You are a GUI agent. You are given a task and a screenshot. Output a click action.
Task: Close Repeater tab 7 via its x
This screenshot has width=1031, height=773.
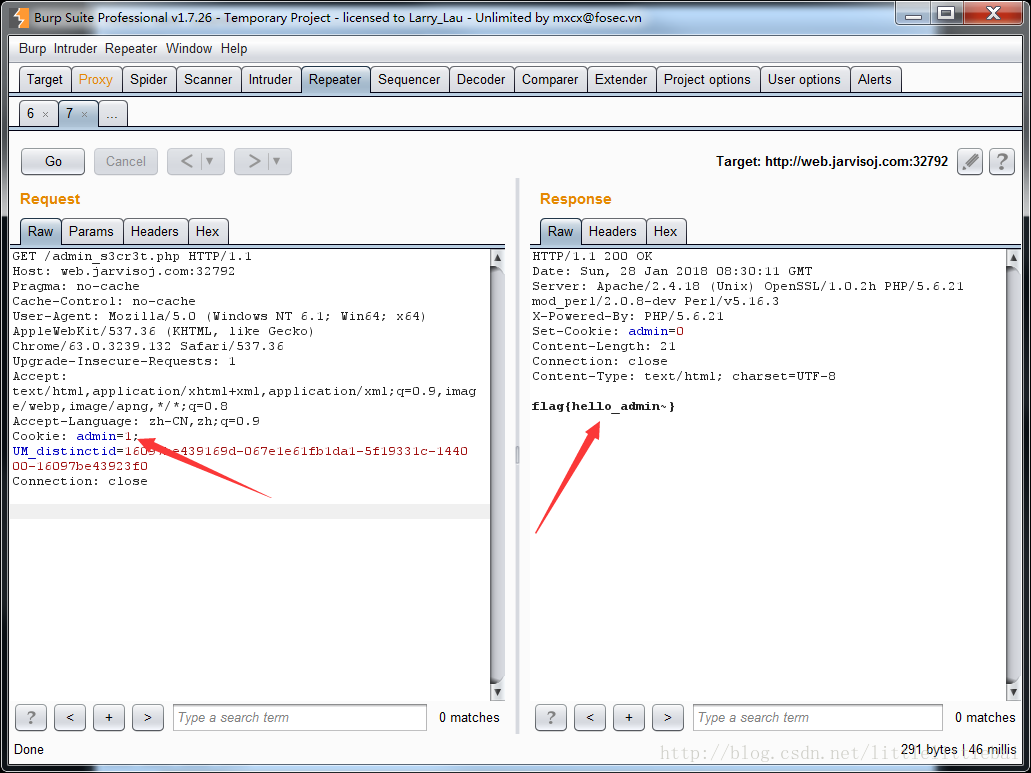point(84,114)
